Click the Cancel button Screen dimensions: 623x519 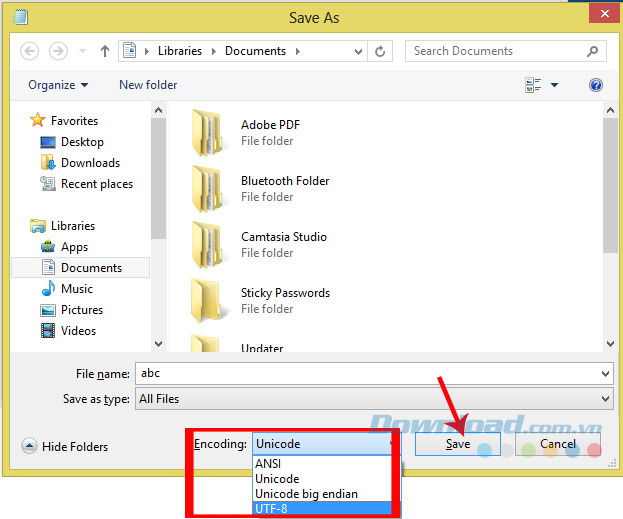pos(558,444)
